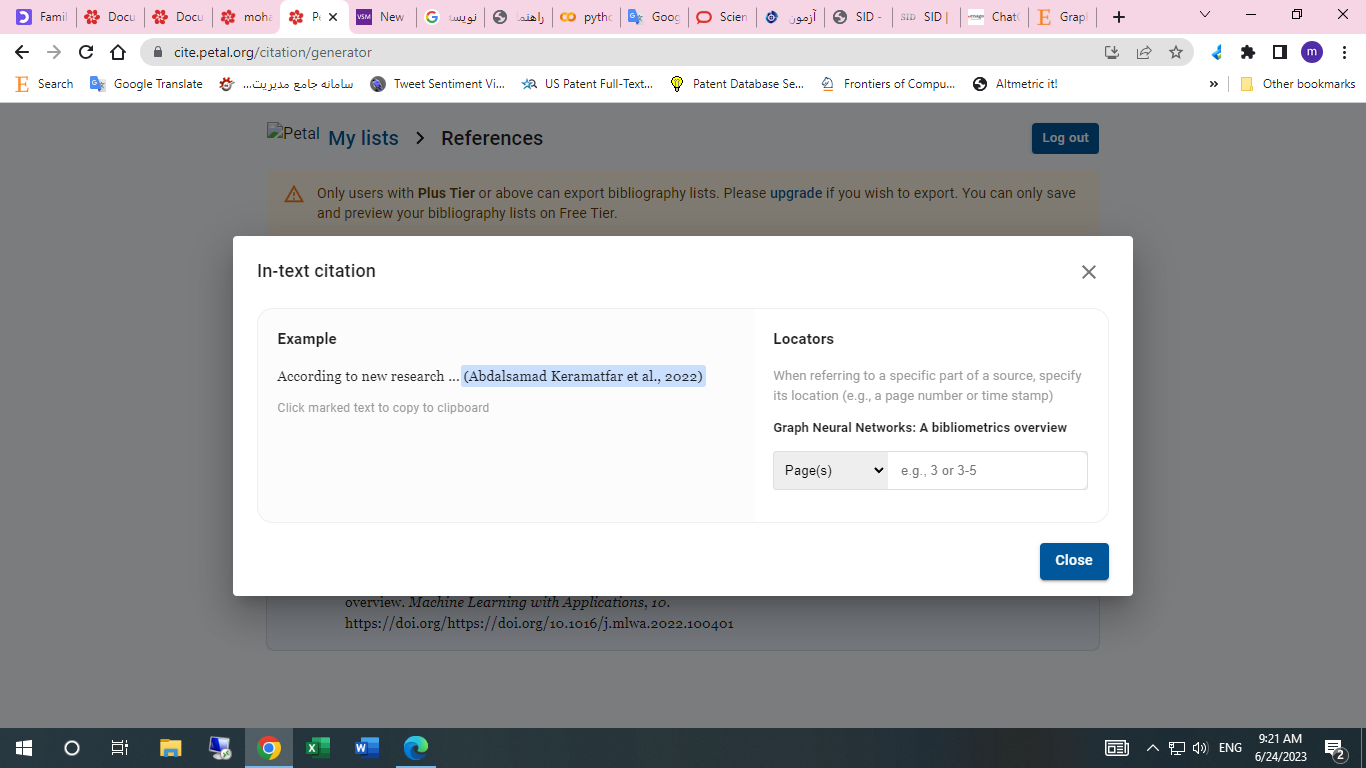Switch to the "Scien" tab
This screenshot has width=1366, height=768.
click(x=722, y=17)
